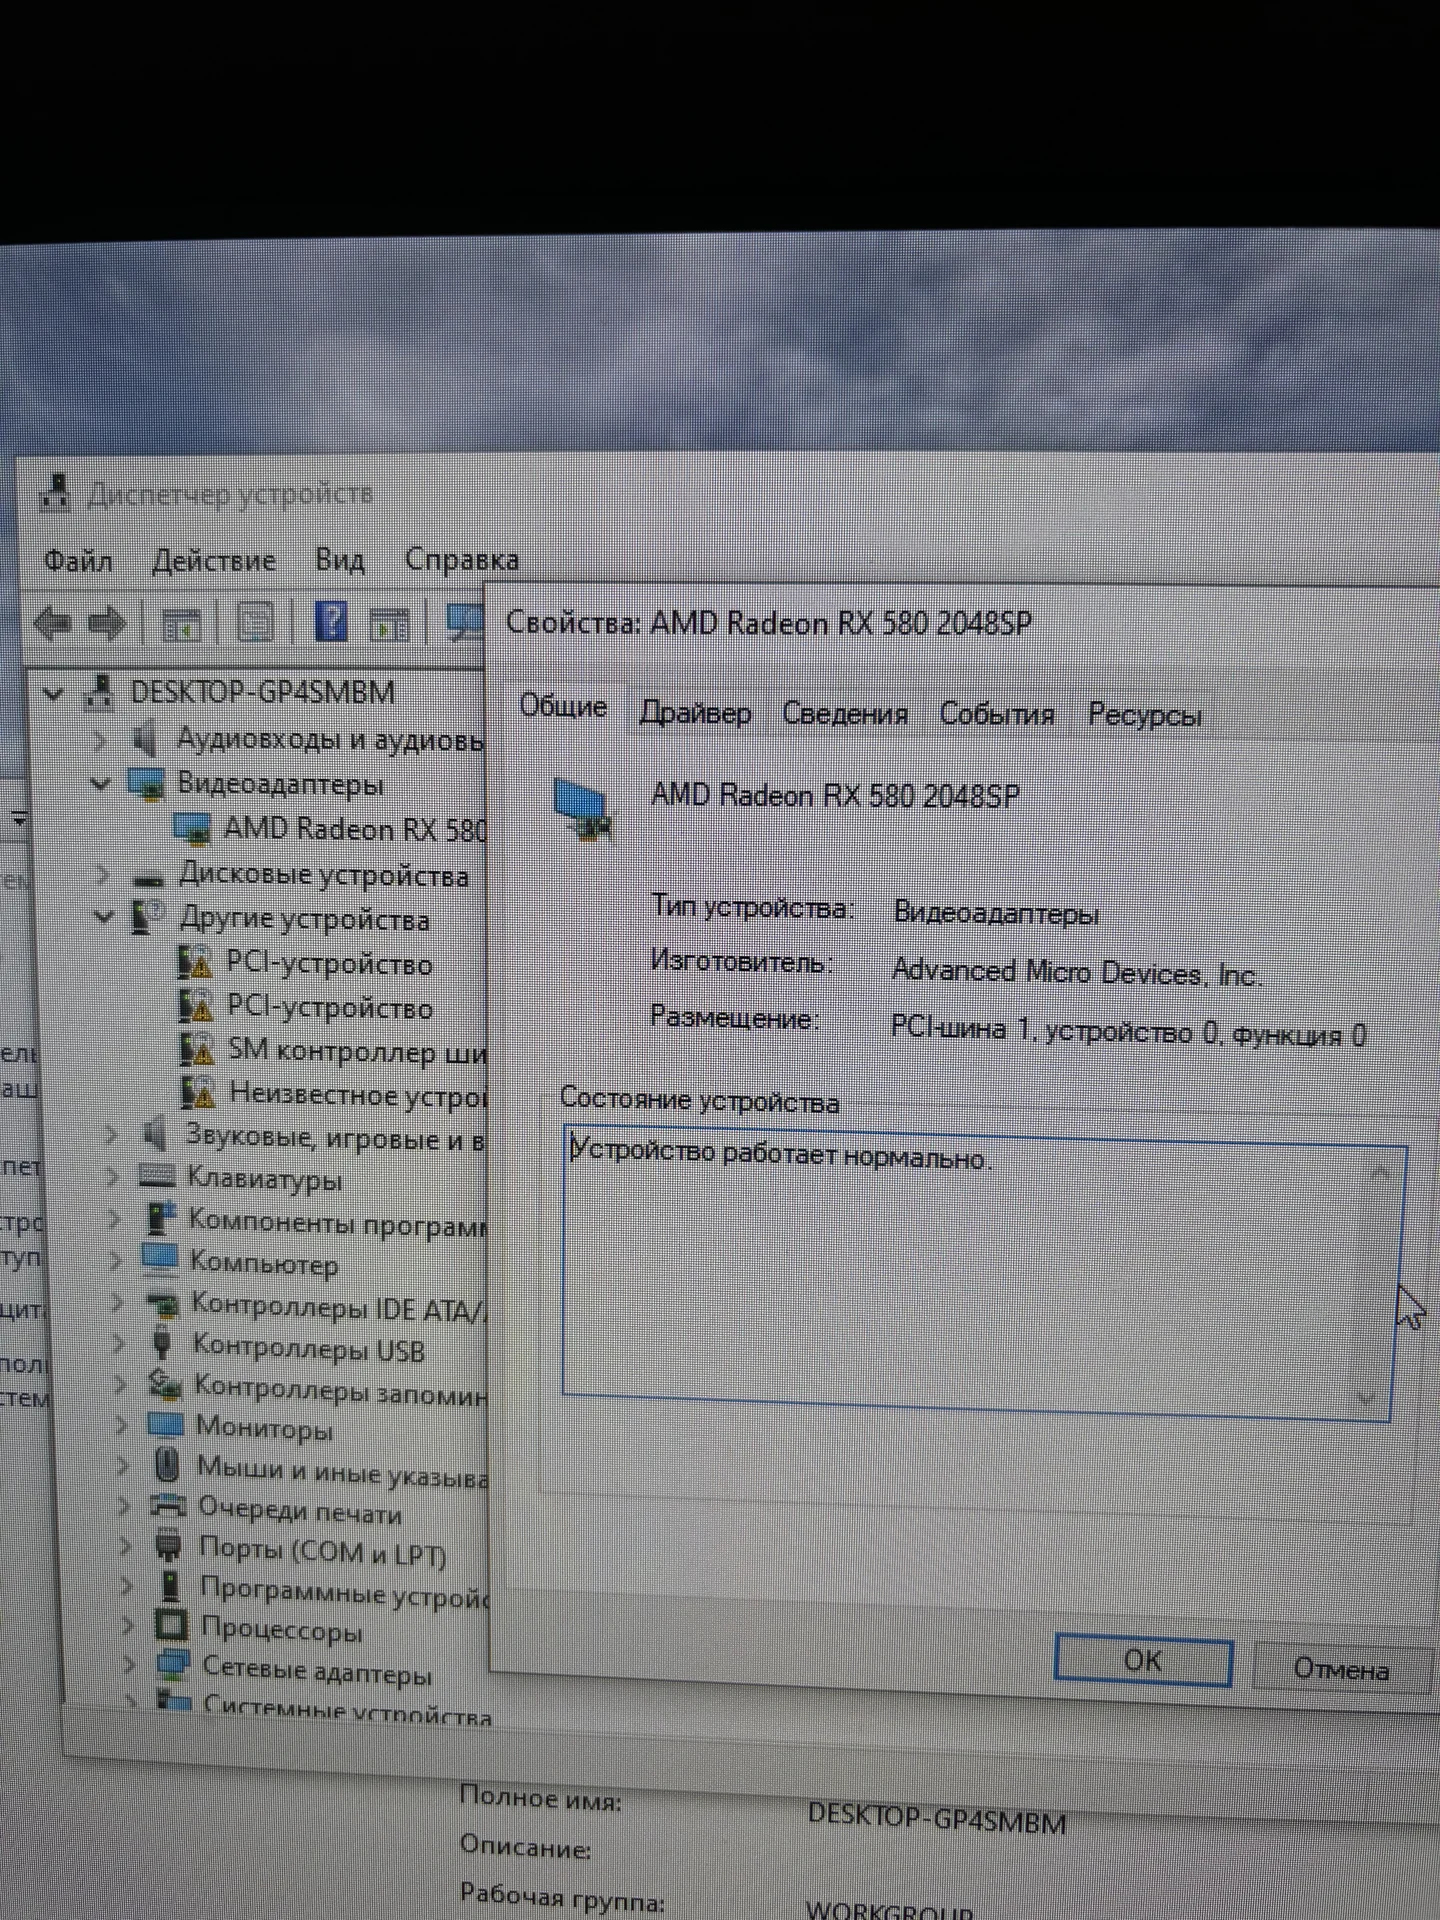Click the Контроллеры USB plug icon
1440x1920 pixels.
tap(161, 1344)
